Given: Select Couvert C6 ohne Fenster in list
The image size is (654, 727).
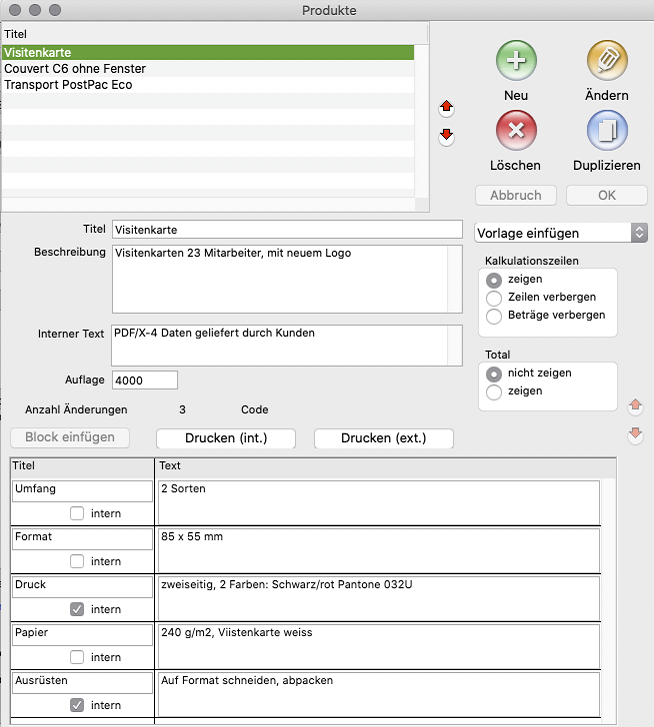Looking at the screenshot, I should tap(75, 69).
